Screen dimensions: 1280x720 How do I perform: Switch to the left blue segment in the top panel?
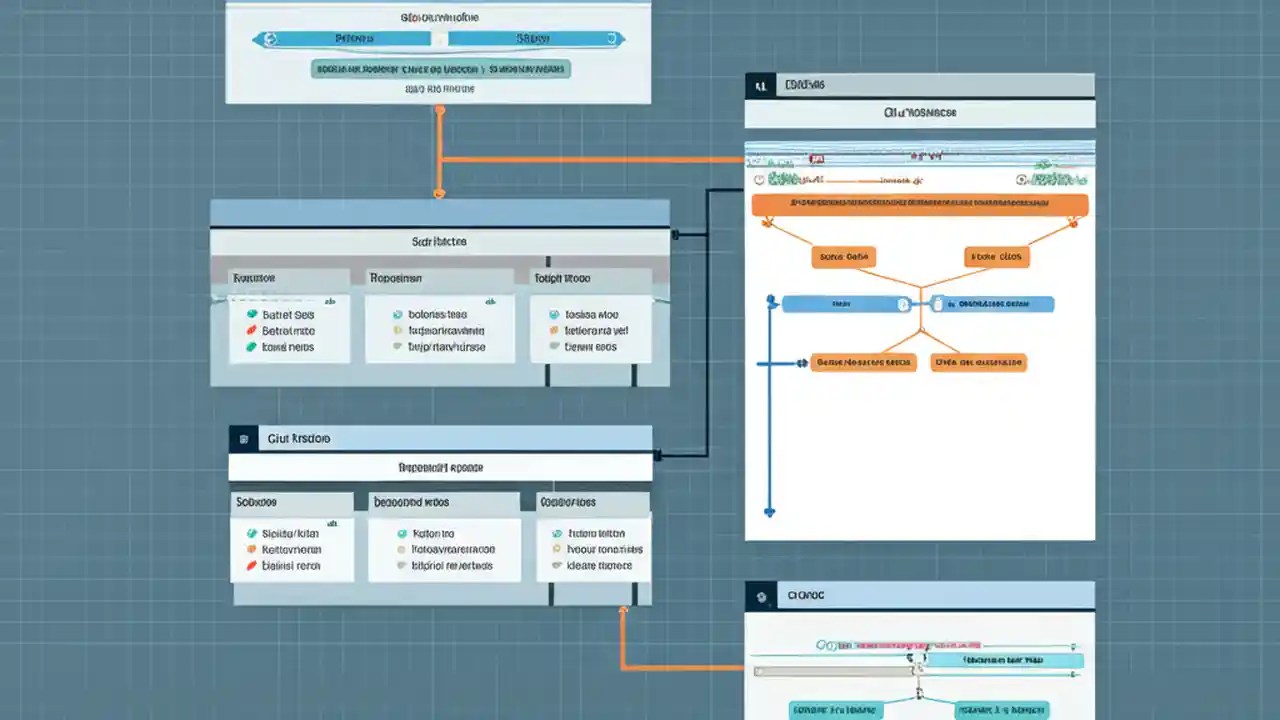coord(347,38)
